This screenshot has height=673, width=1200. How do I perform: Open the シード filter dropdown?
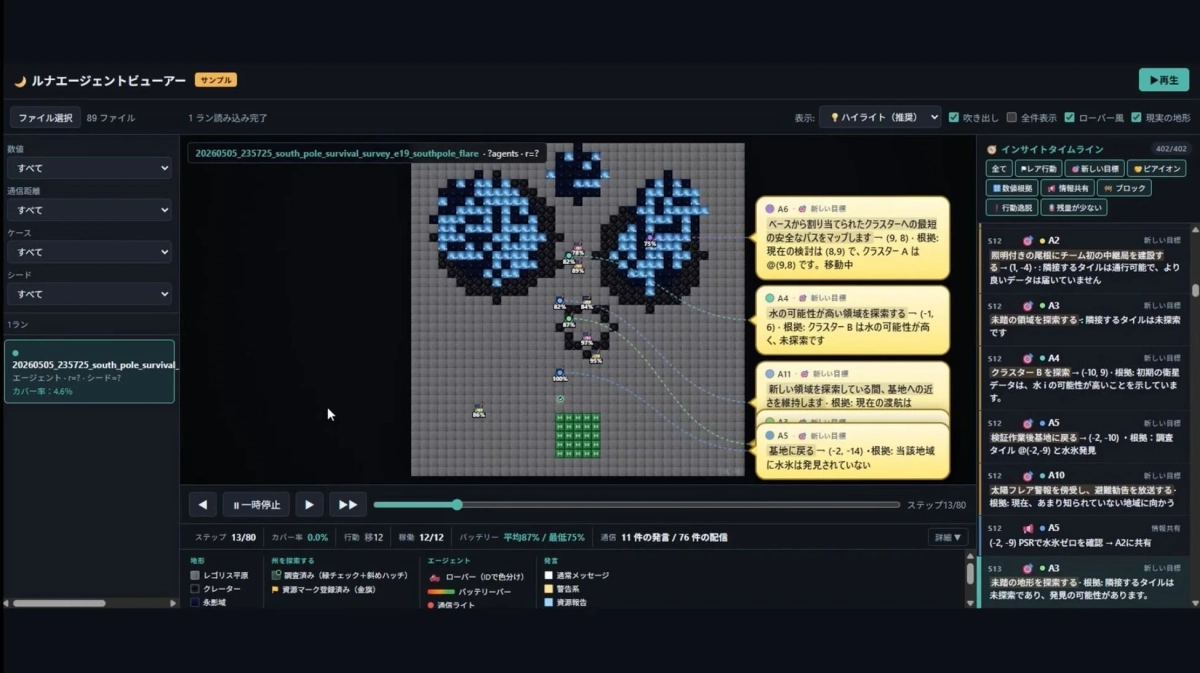90,294
